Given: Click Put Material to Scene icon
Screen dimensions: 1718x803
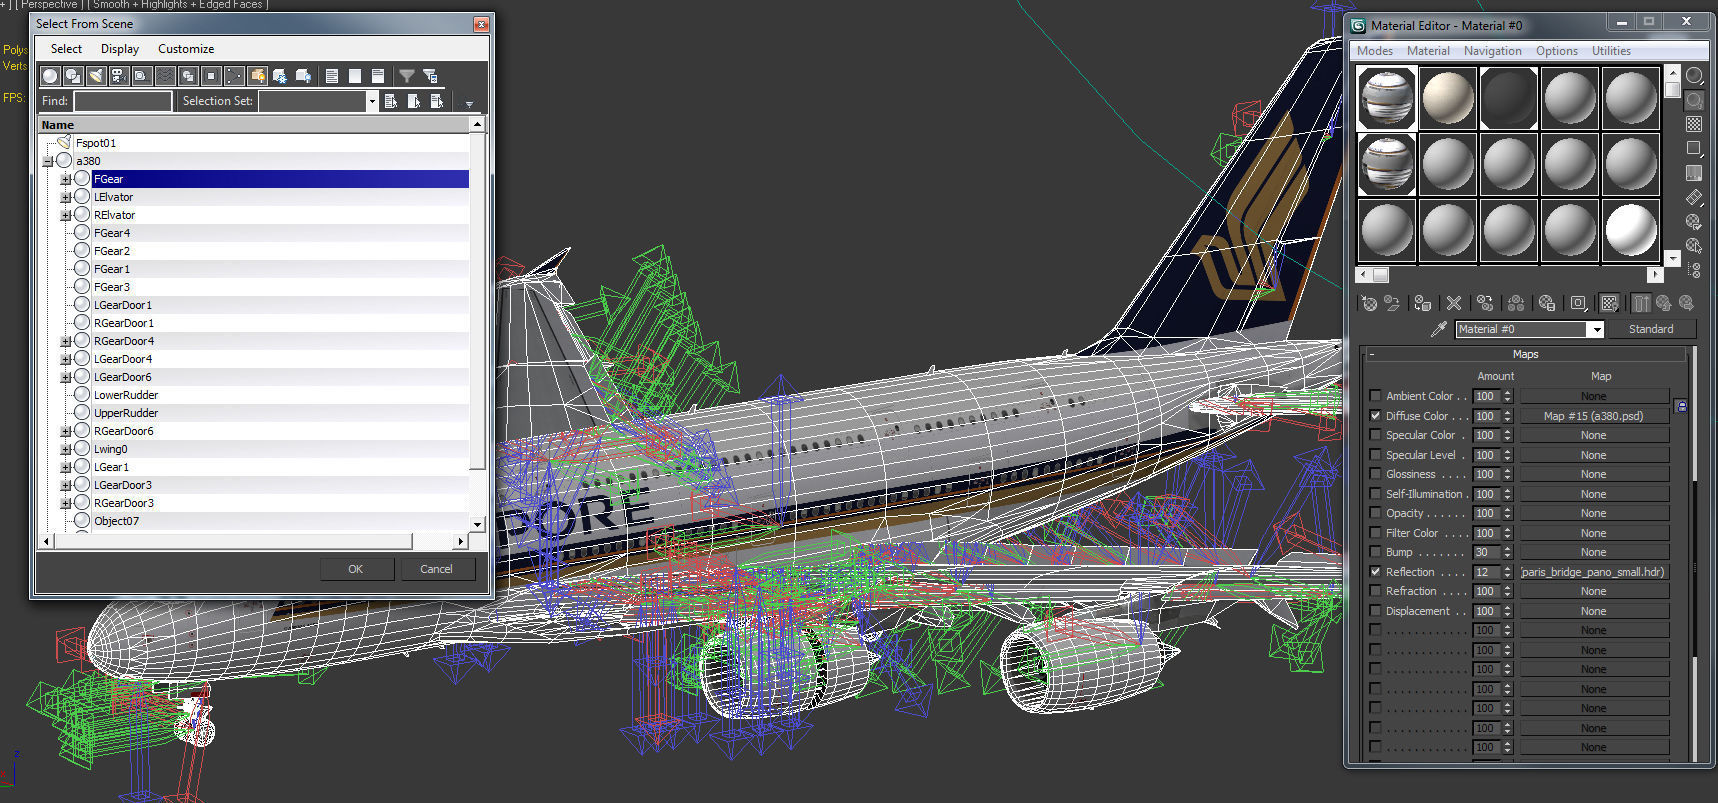Looking at the screenshot, I should click(1392, 303).
